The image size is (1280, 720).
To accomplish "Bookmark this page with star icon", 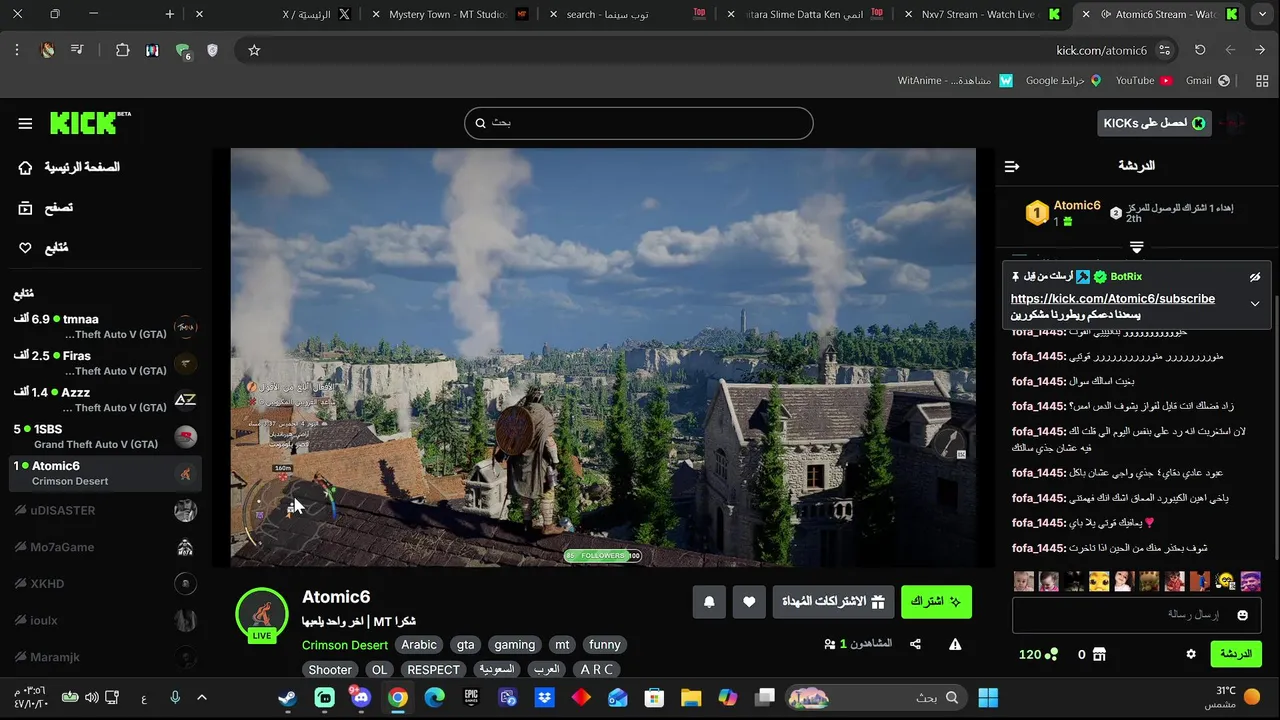I will [254, 50].
